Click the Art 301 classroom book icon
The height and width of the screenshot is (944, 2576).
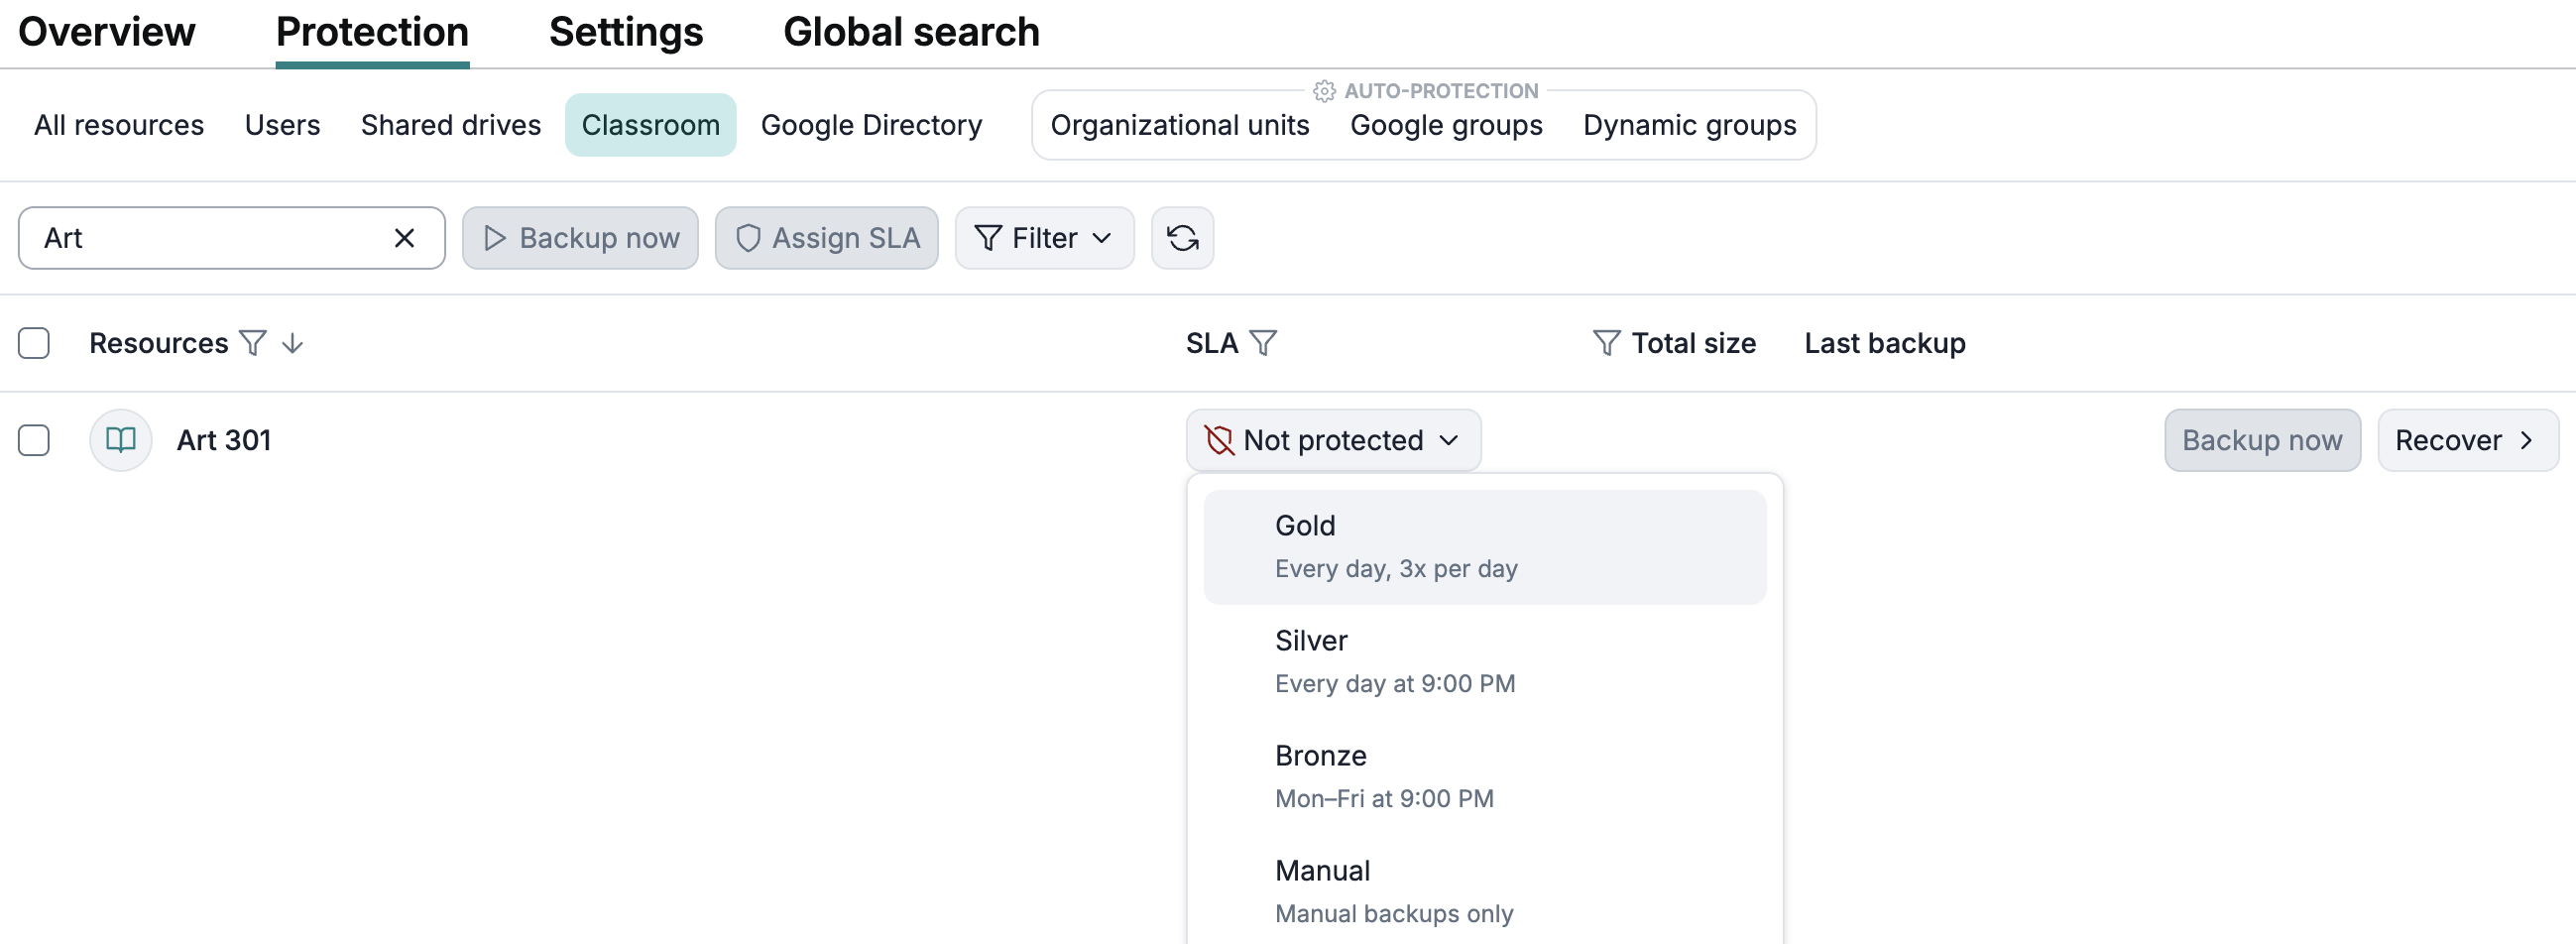(x=121, y=440)
